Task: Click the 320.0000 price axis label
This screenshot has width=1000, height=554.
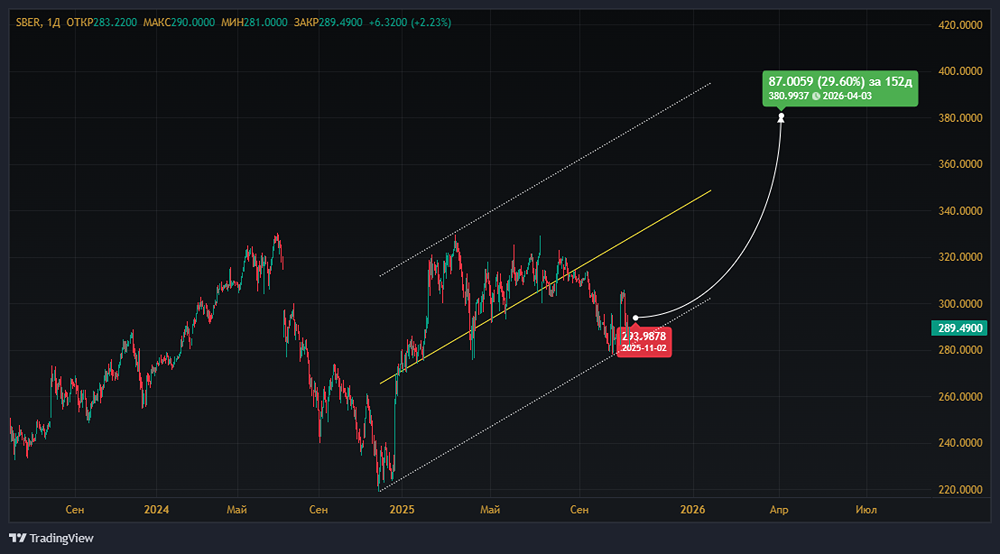Action: pyautogui.click(x=960, y=257)
